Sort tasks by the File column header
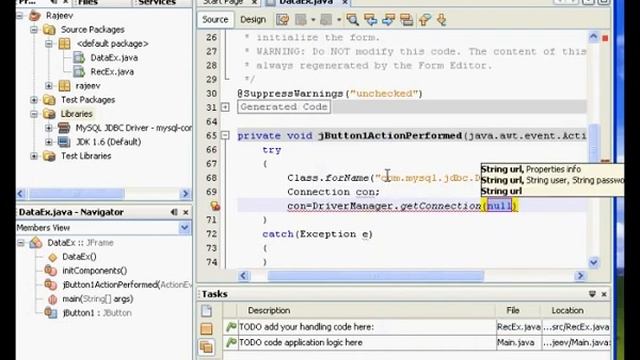Image resolution: width=640 pixels, height=360 pixels. [518, 311]
